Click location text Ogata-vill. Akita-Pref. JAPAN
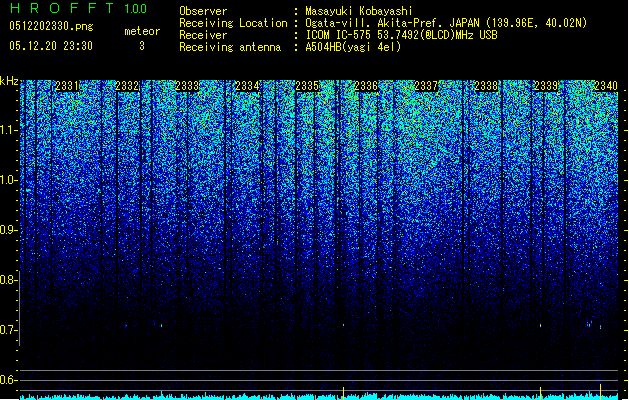629x400 pixels. click(x=392, y=23)
